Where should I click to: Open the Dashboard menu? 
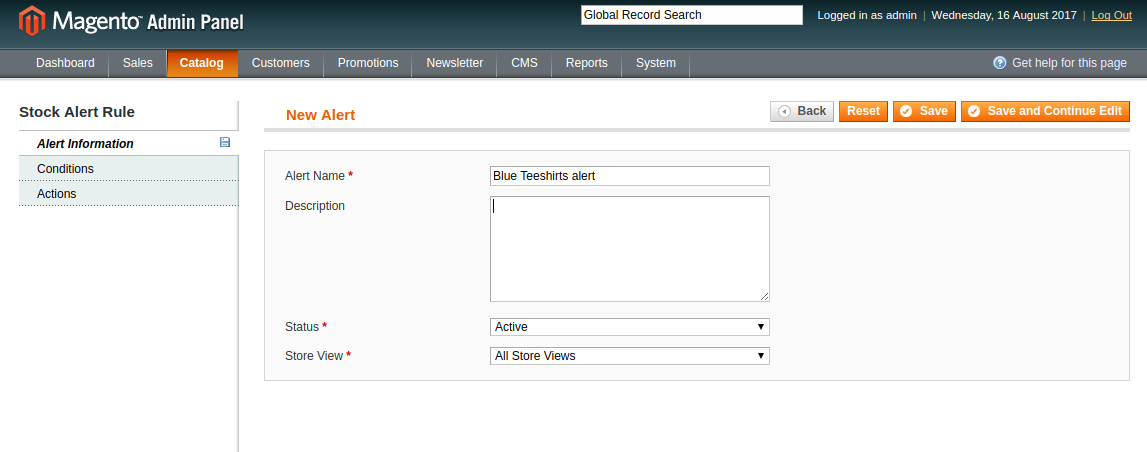(65, 63)
